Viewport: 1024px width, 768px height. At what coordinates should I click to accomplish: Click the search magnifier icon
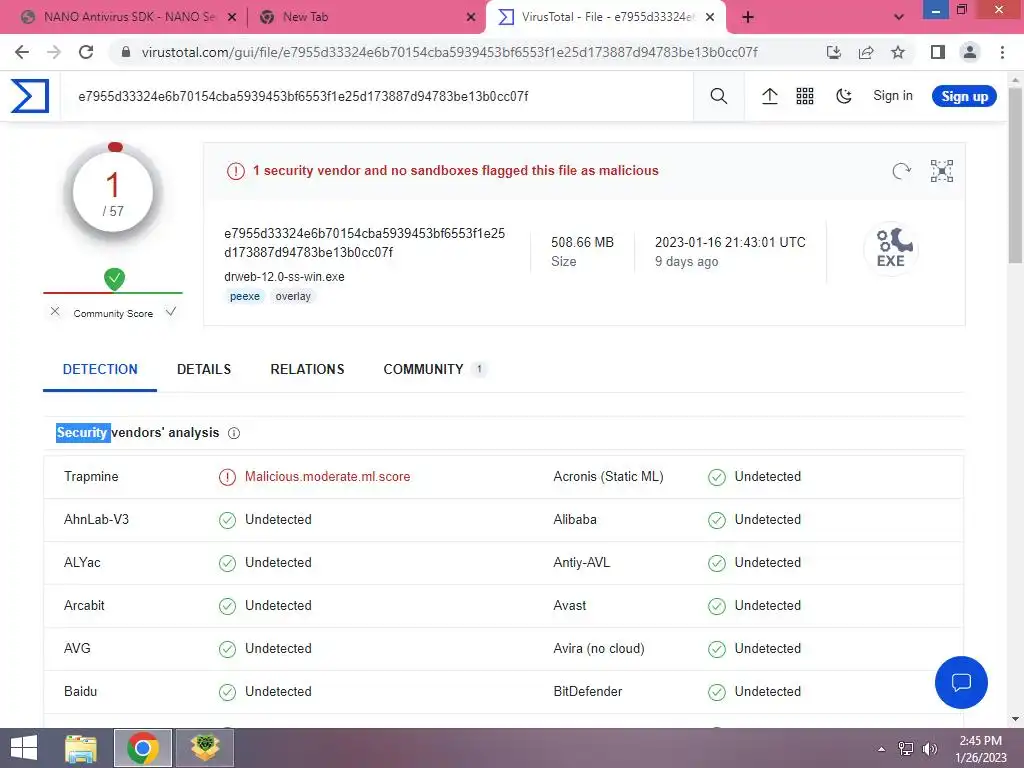718,96
